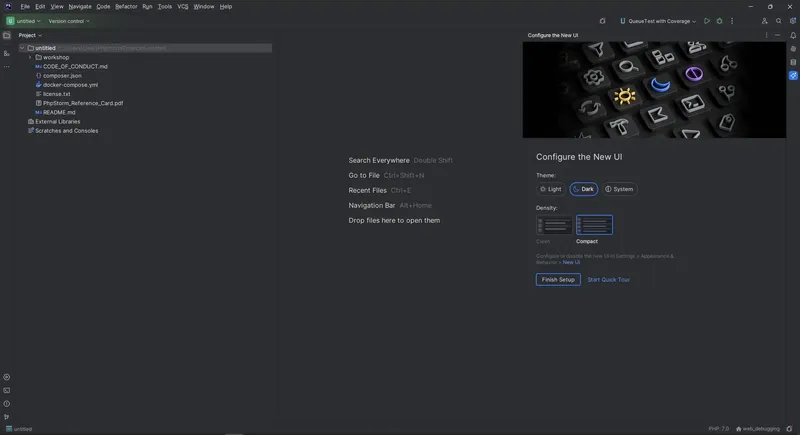Open QueueTest with Coverage configuration dropdown
The image size is (800, 435).
658,21
